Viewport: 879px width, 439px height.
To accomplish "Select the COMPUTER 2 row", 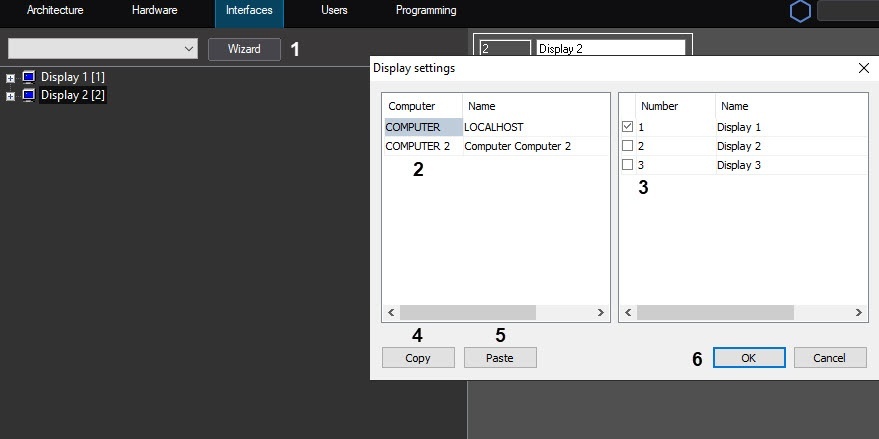I will [x=418, y=146].
